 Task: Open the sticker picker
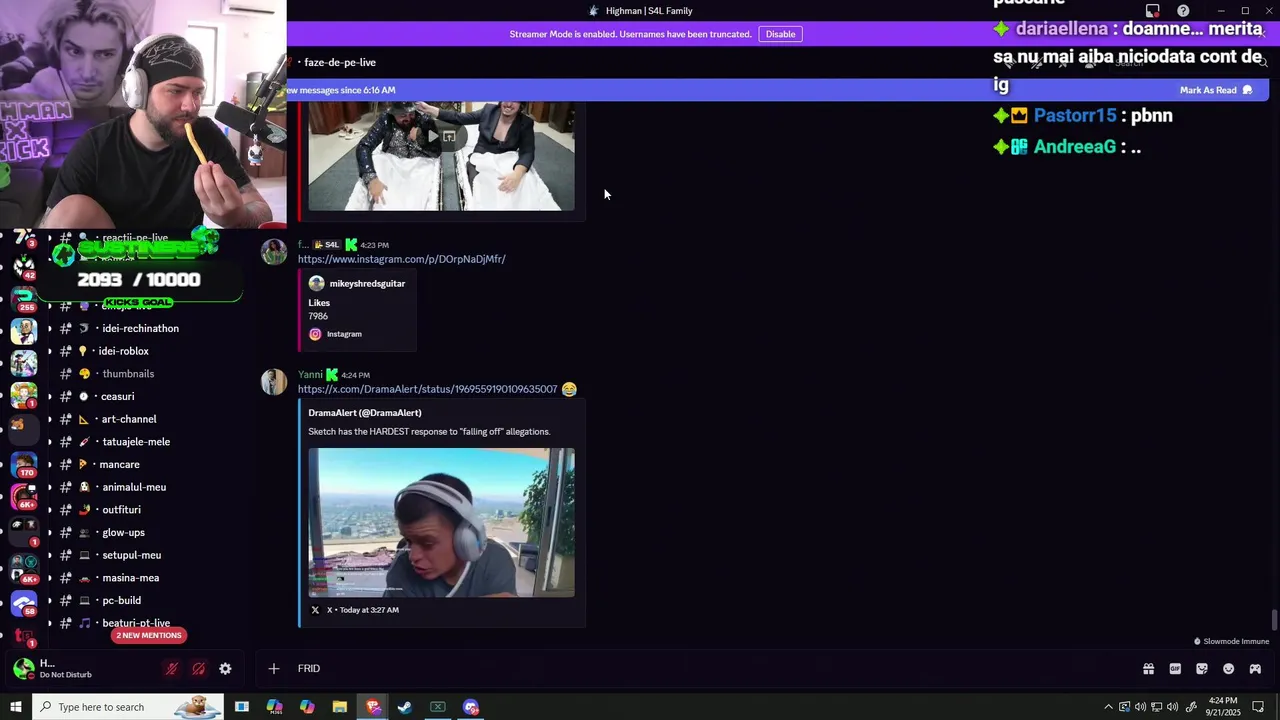(1202, 669)
